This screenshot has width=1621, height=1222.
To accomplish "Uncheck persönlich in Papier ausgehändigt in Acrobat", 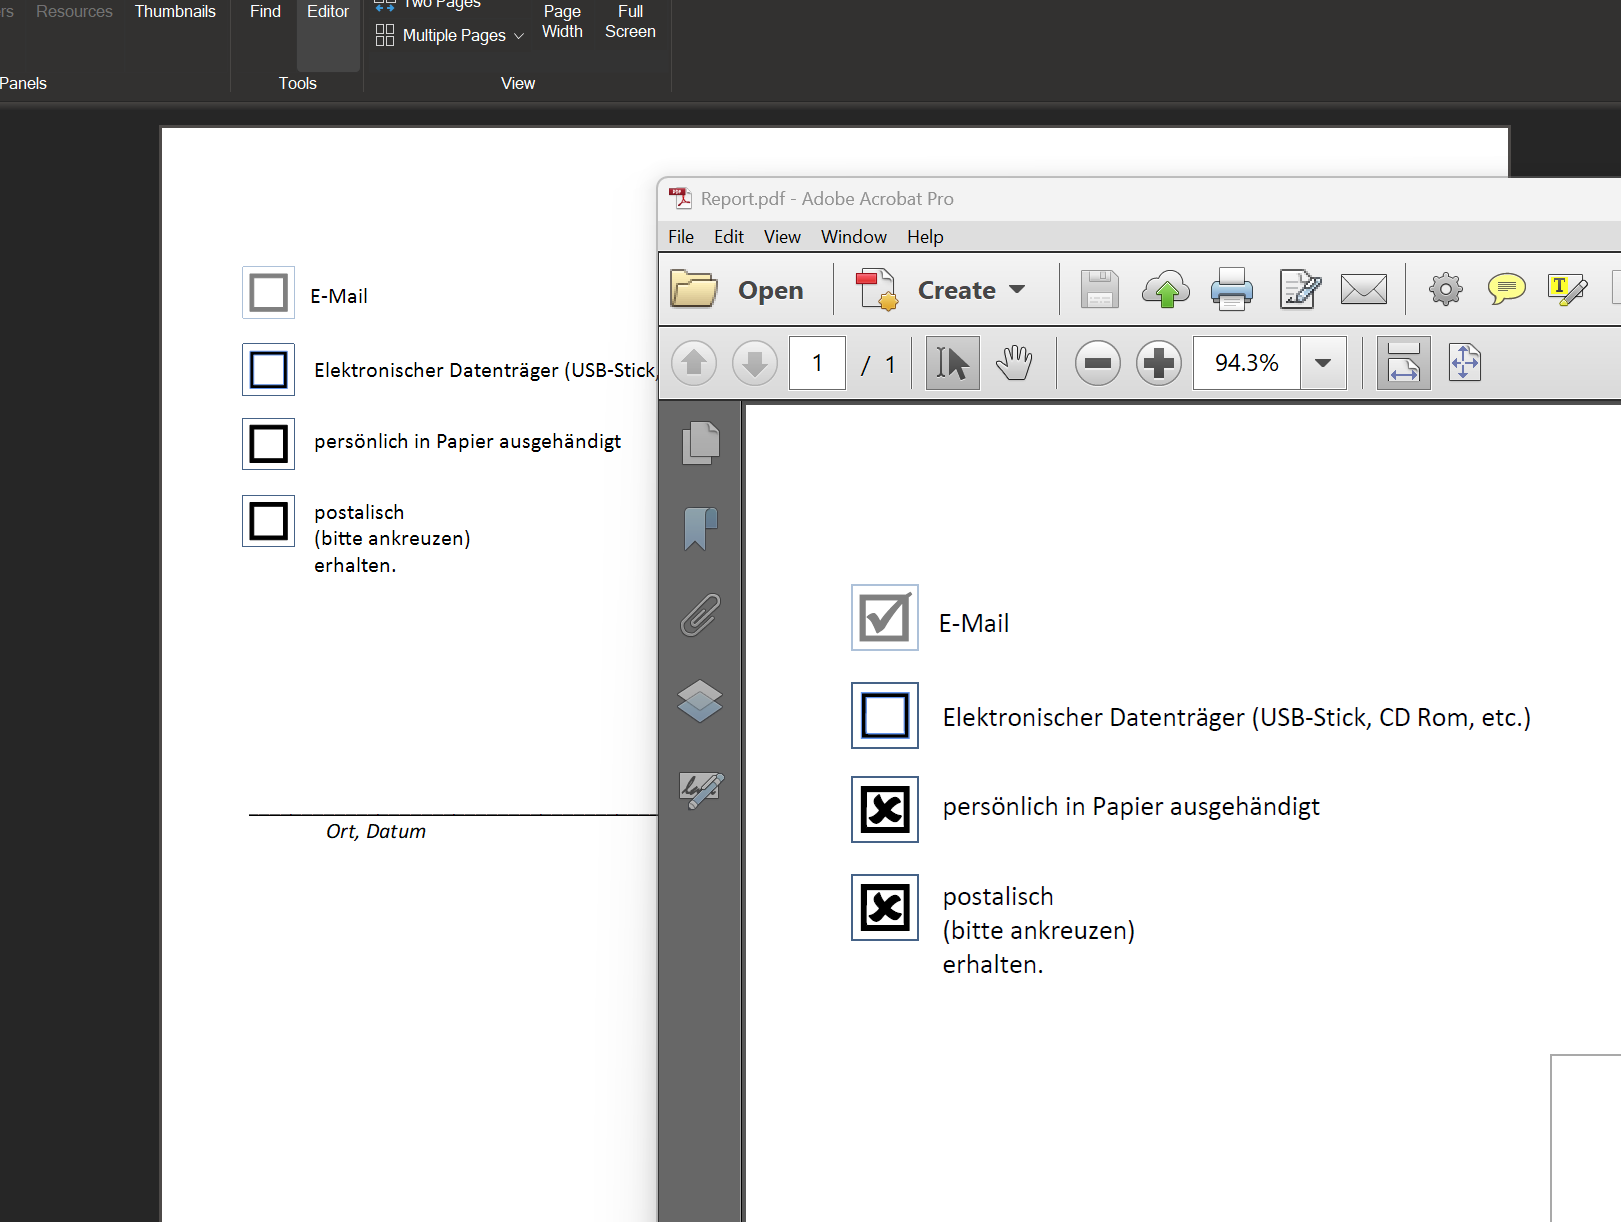I will pos(885,809).
